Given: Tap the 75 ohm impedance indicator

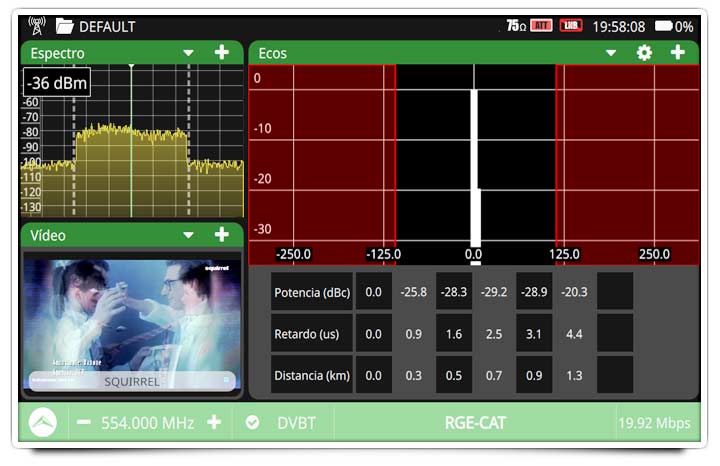Looking at the screenshot, I should tap(516, 26).
